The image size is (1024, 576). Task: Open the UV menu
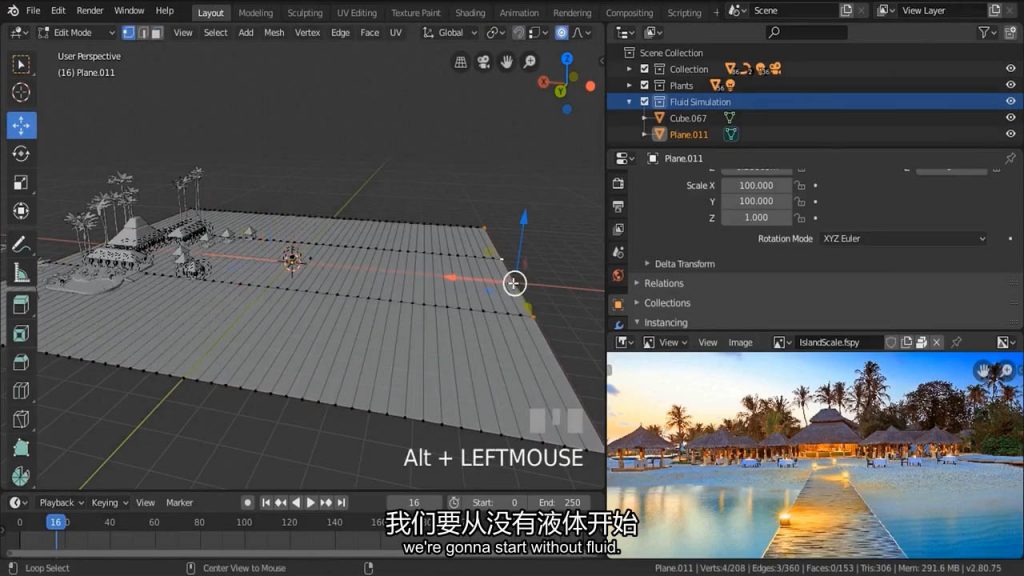point(396,33)
